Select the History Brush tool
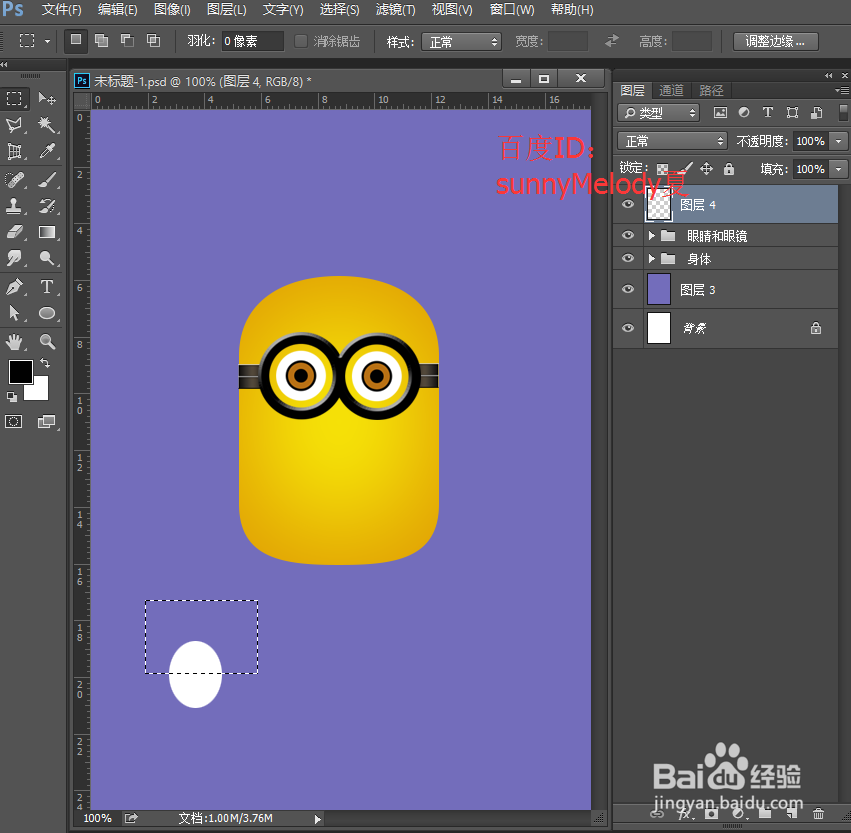This screenshot has width=851, height=833. click(47, 206)
